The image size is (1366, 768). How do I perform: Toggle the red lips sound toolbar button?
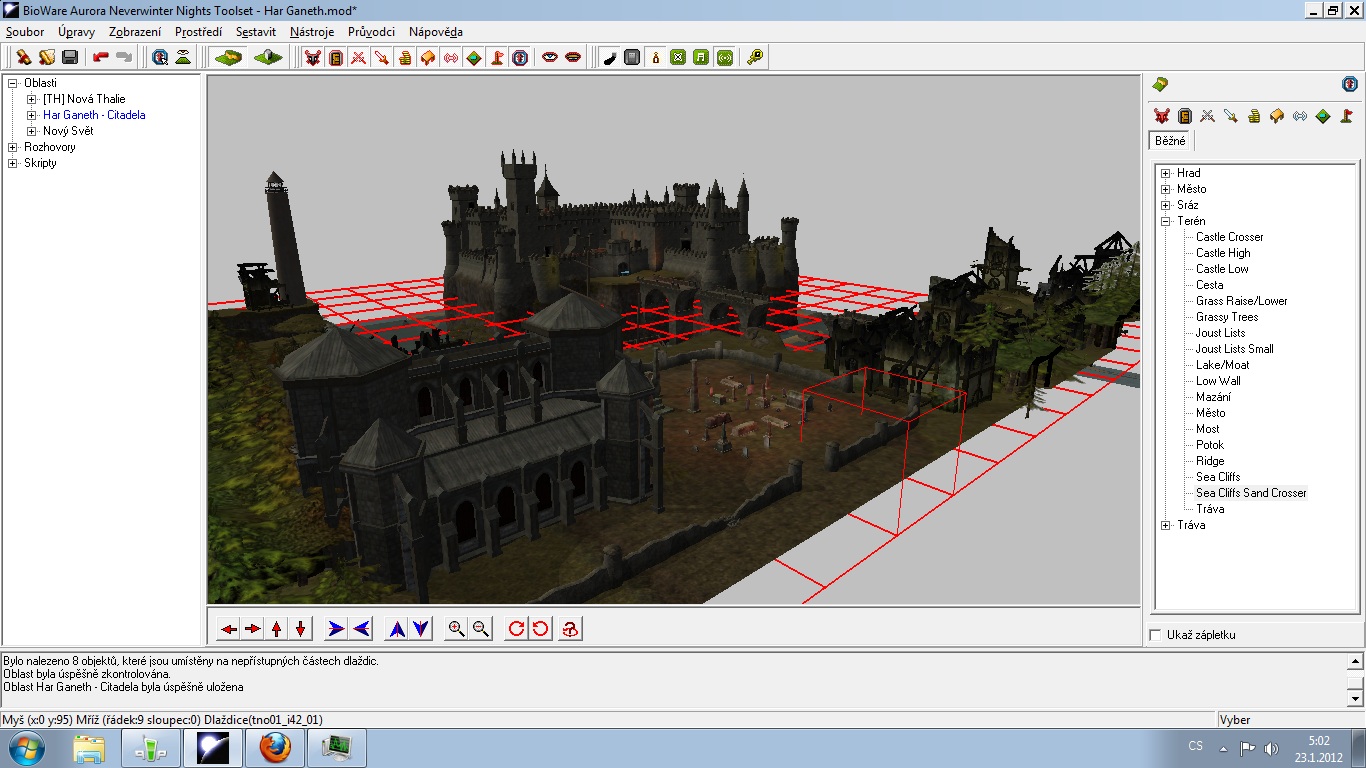(x=573, y=57)
